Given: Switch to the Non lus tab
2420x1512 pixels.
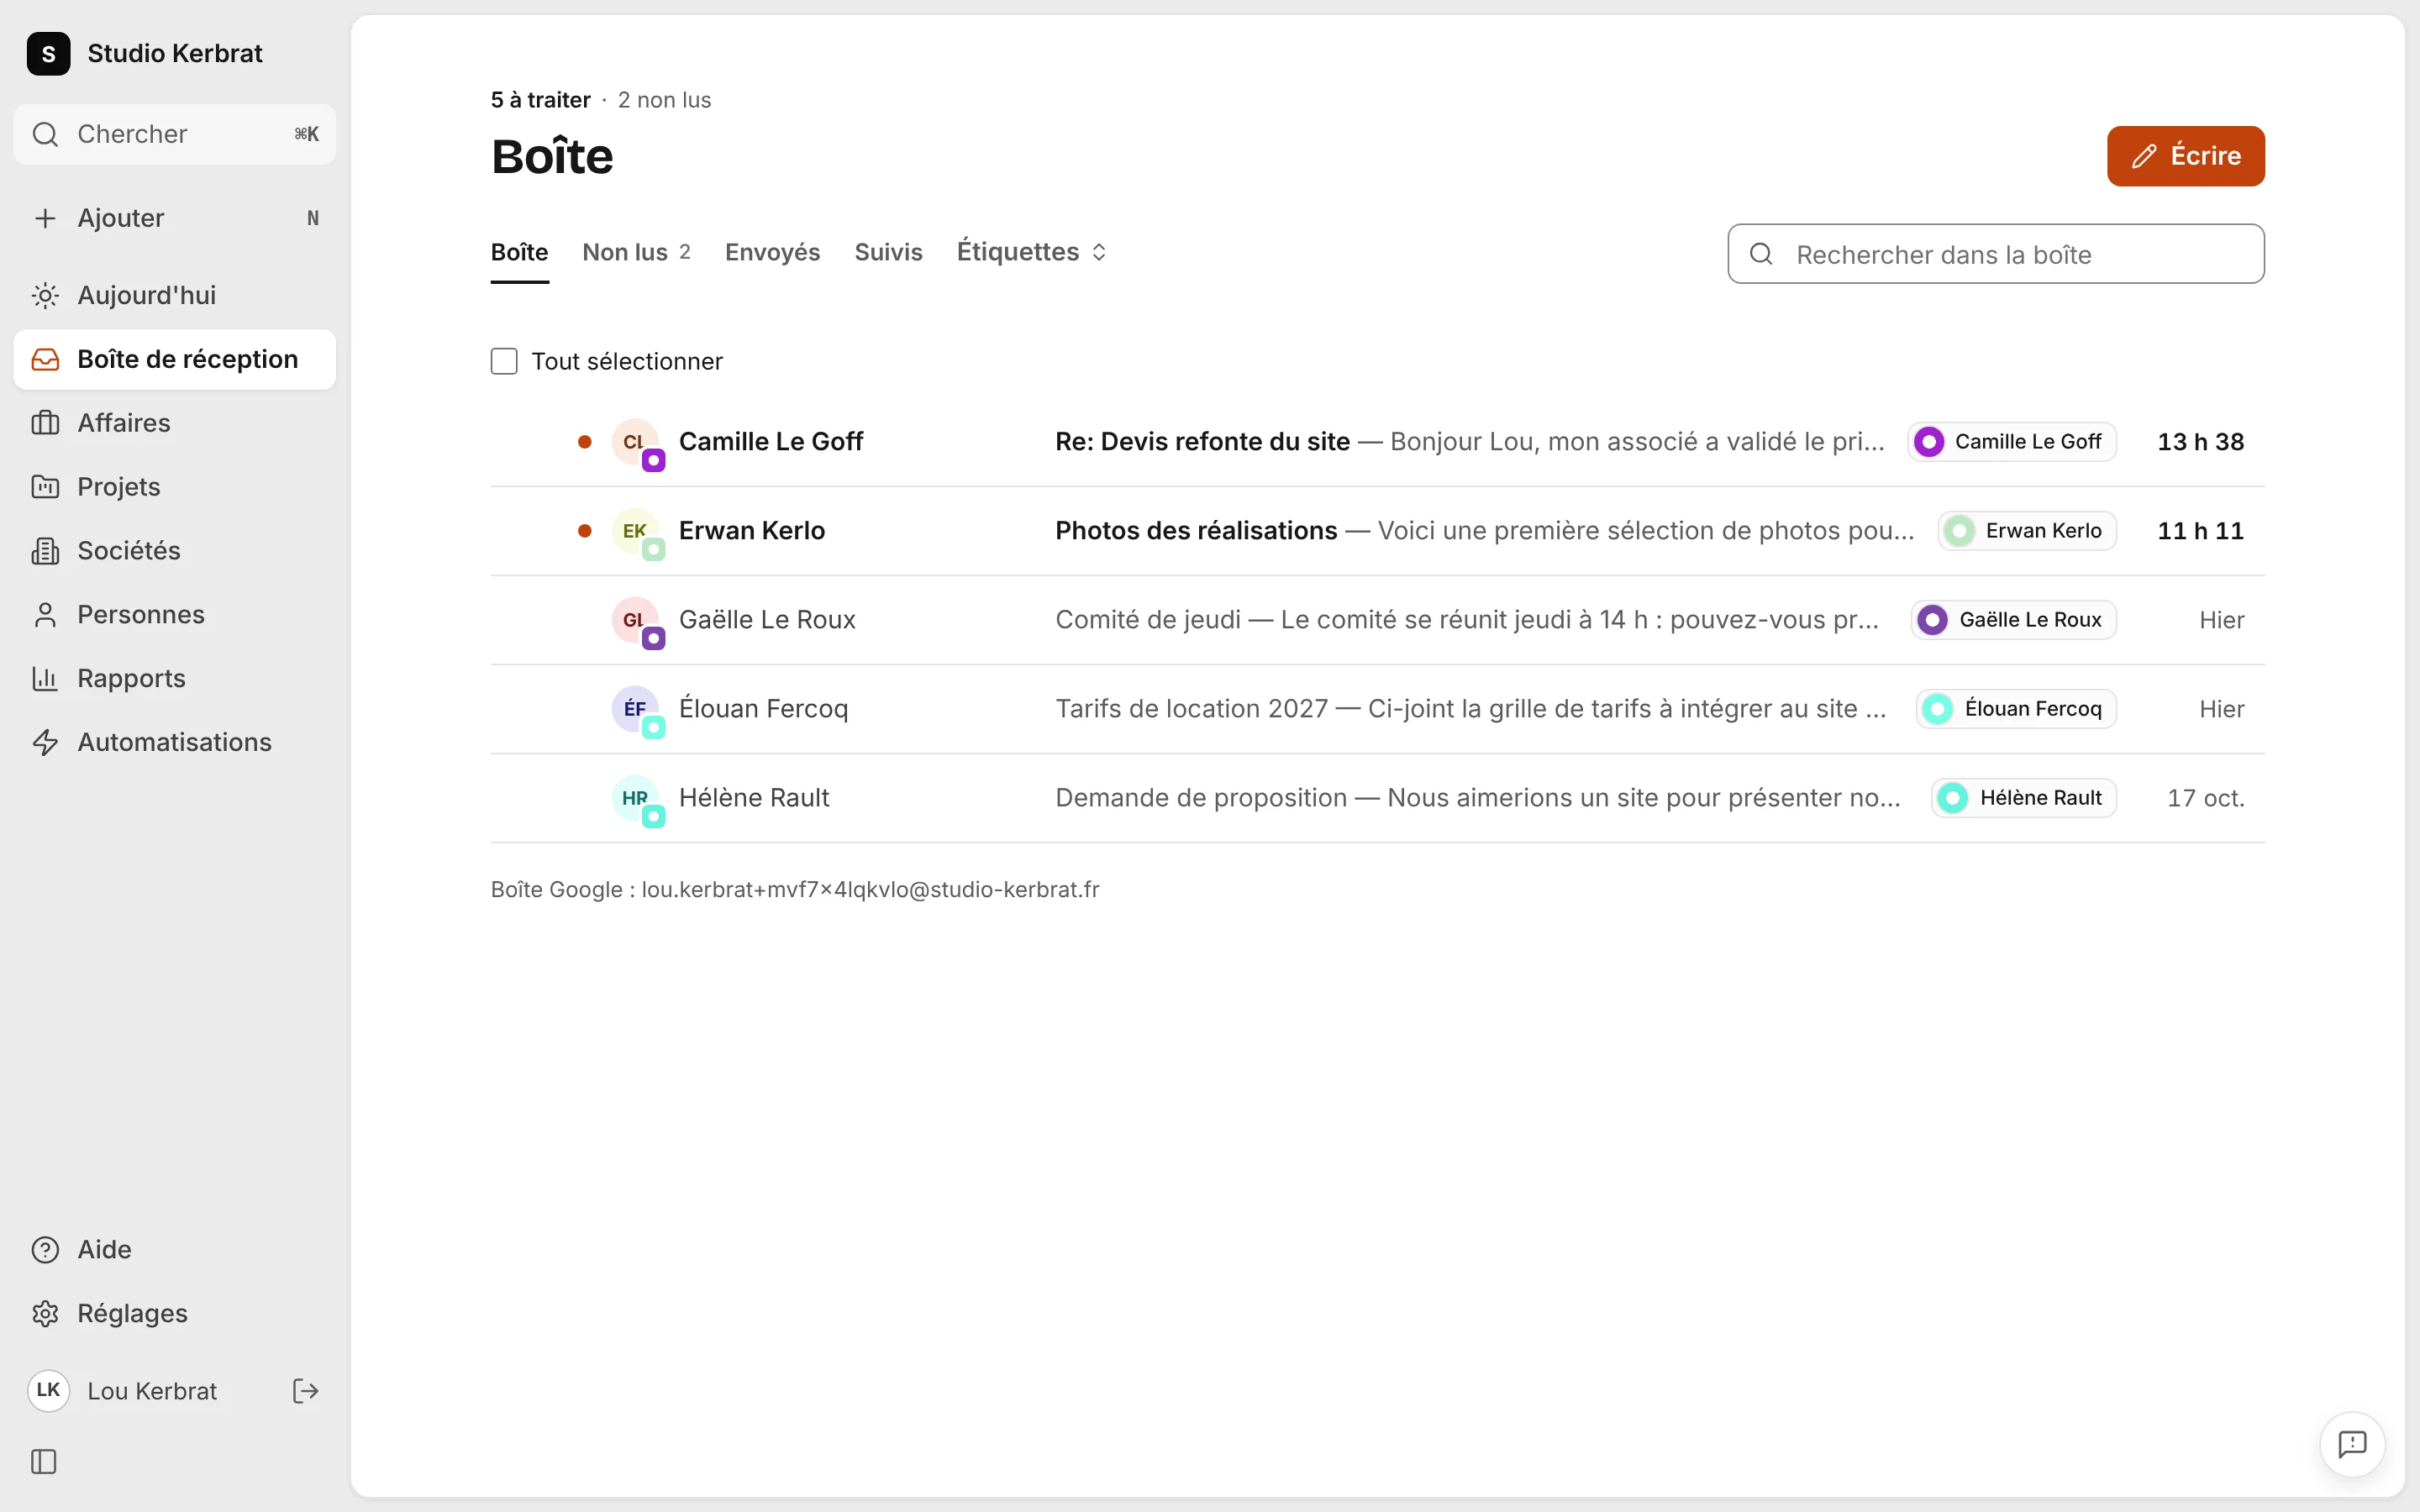Looking at the screenshot, I should pos(636,252).
